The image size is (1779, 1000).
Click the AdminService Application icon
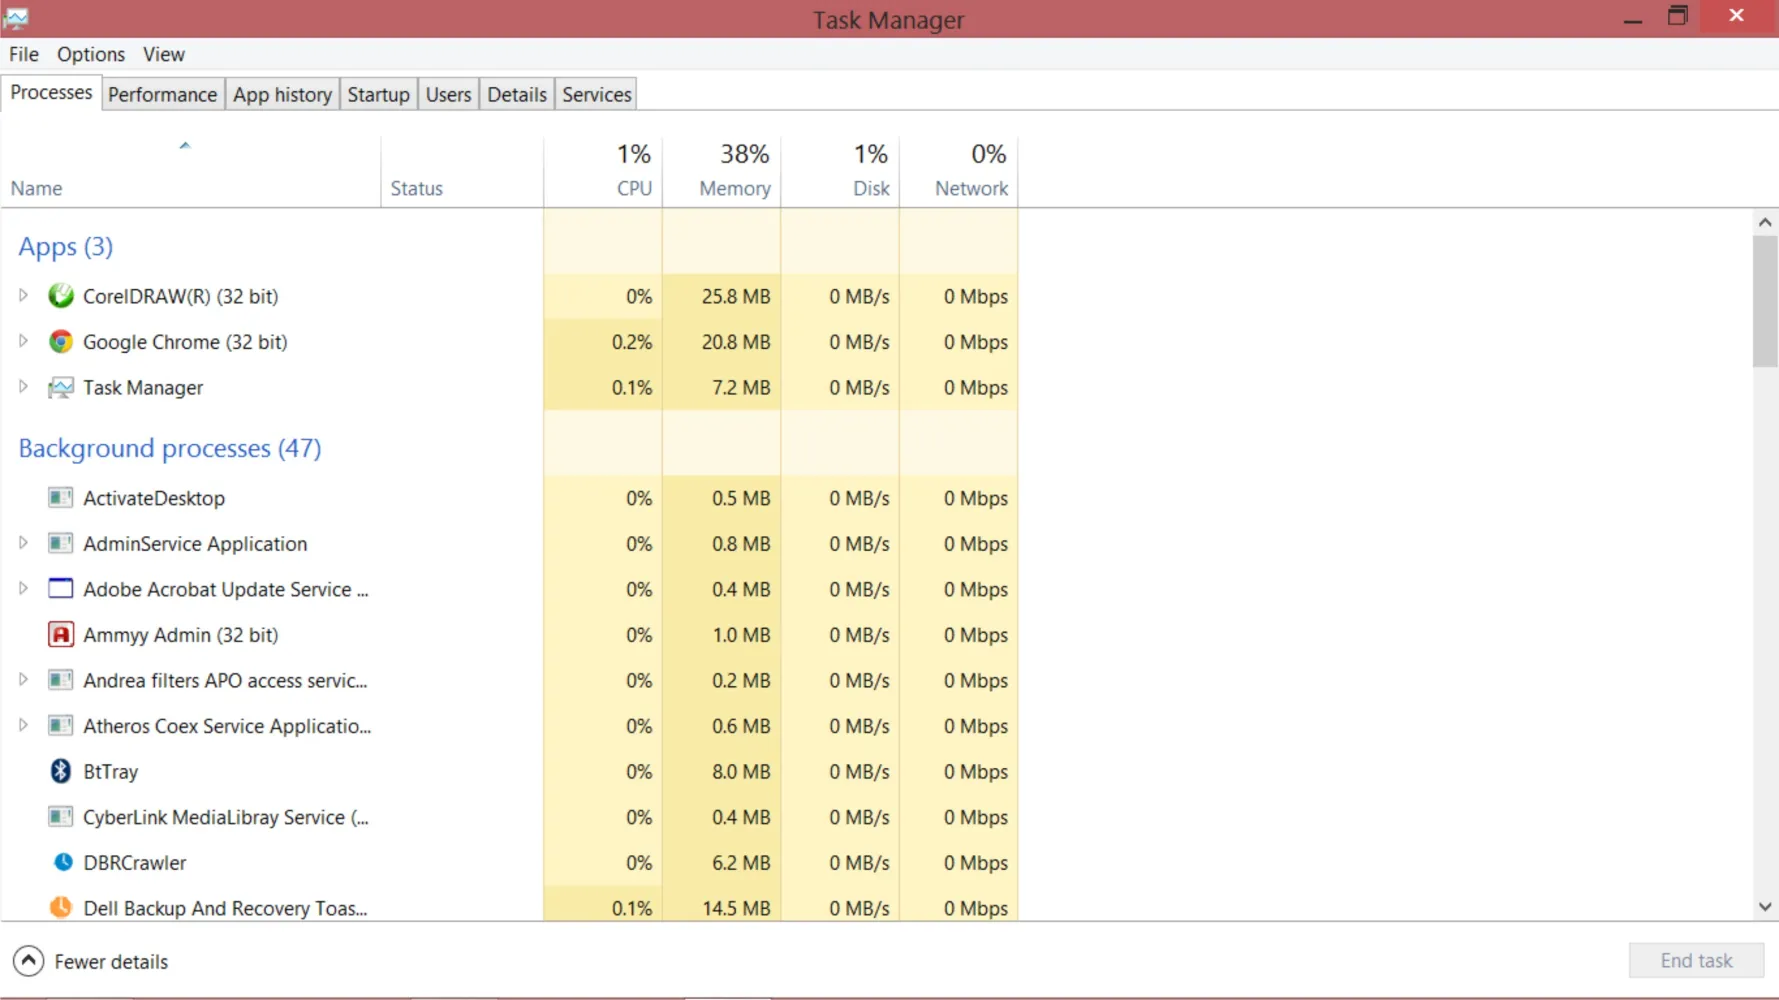(61, 543)
